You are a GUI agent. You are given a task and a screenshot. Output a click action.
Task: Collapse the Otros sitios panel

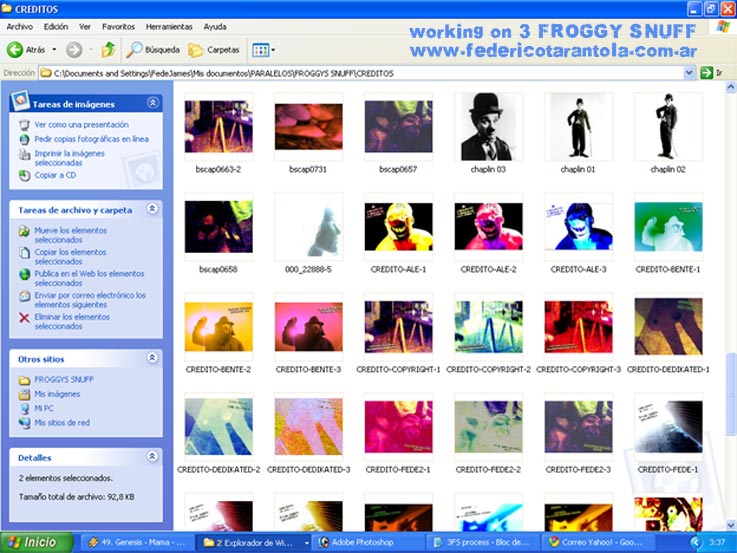point(153,358)
